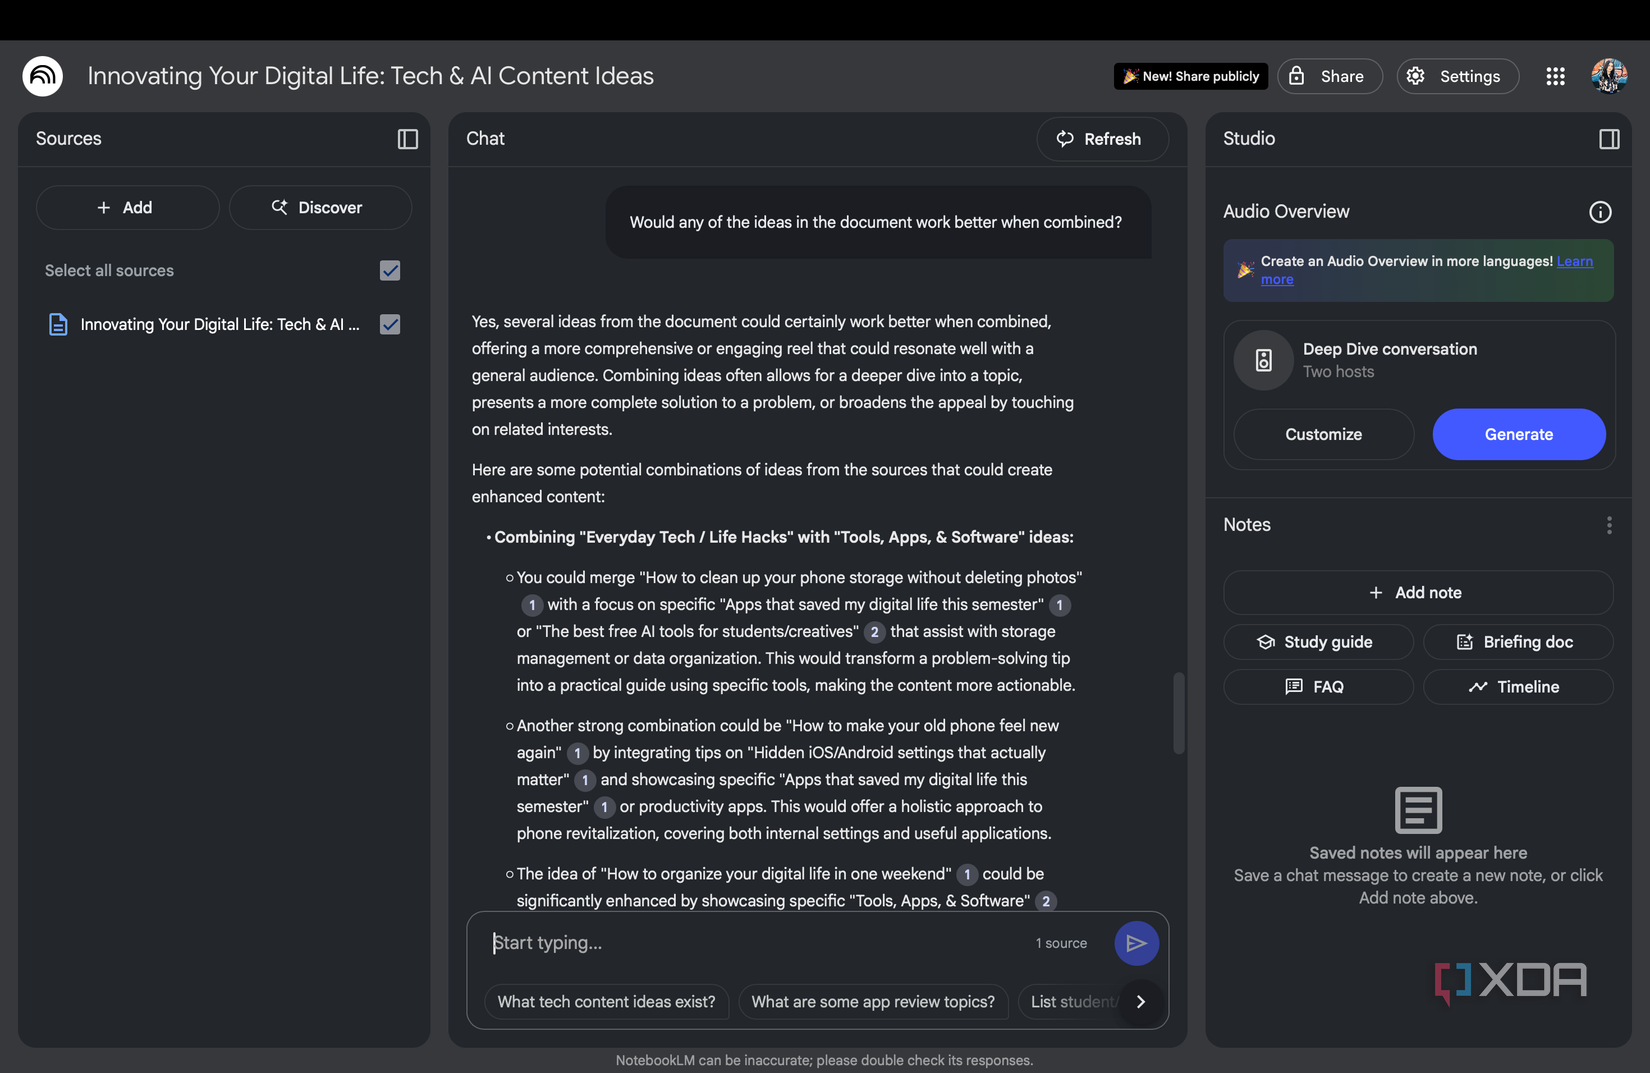Viewport: 1650px width, 1073px height.
Task: Show more suggested questions
Action: tap(1140, 1001)
